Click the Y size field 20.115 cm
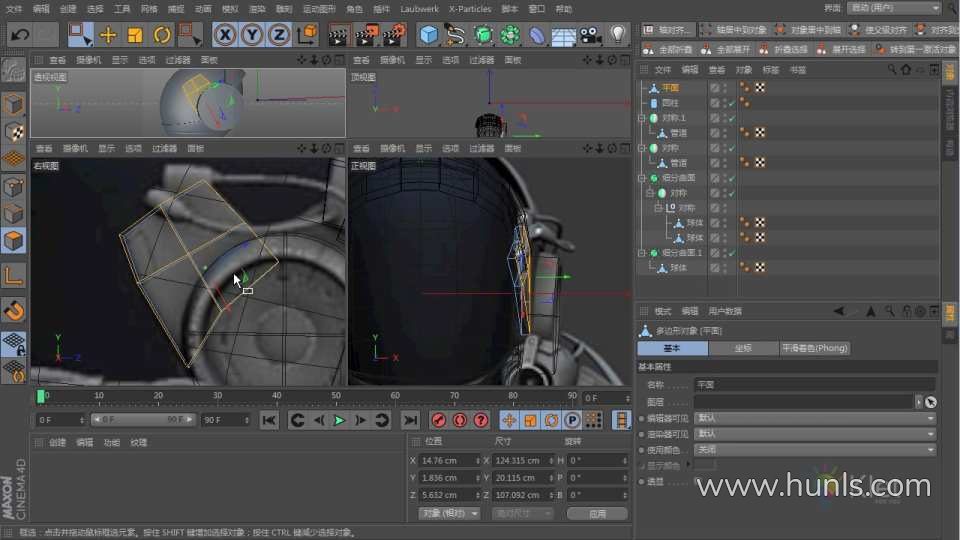Image resolution: width=960 pixels, height=540 pixels. click(x=523, y=478)
